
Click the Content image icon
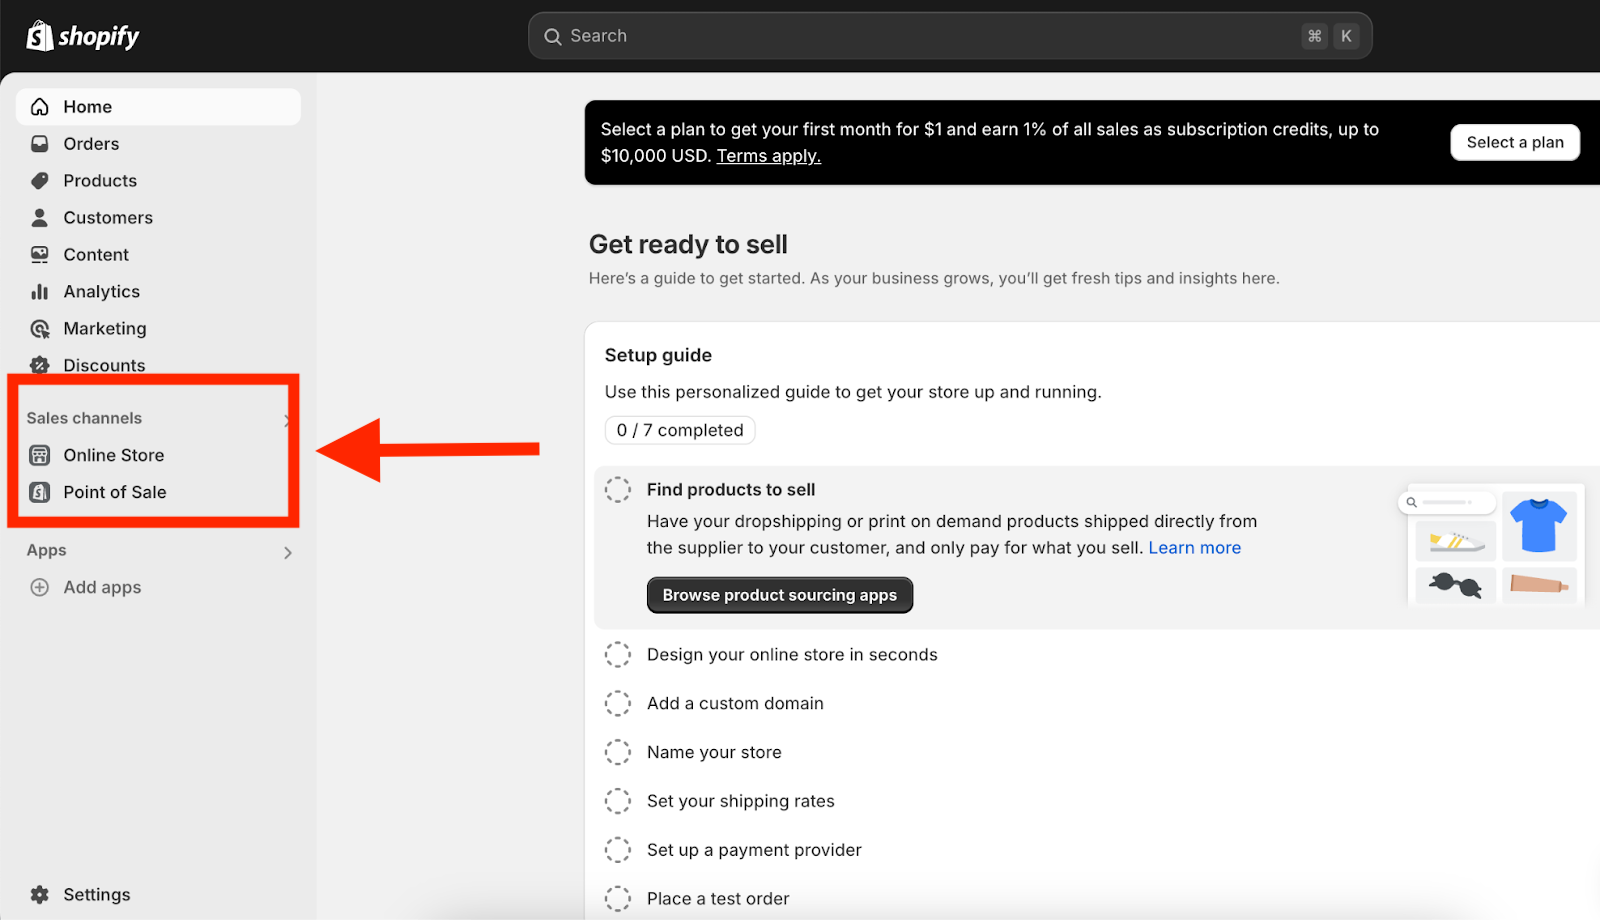(x=40, y=255)
